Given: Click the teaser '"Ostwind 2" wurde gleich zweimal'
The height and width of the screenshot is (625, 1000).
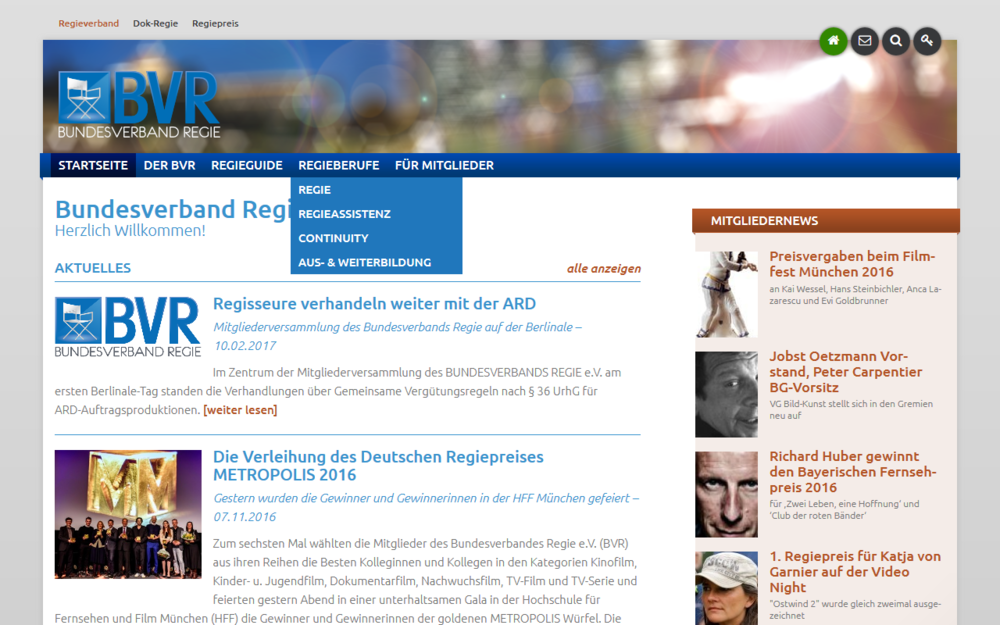Looking at the screenshot, I should pyautogui.click(x=855, y=610).
